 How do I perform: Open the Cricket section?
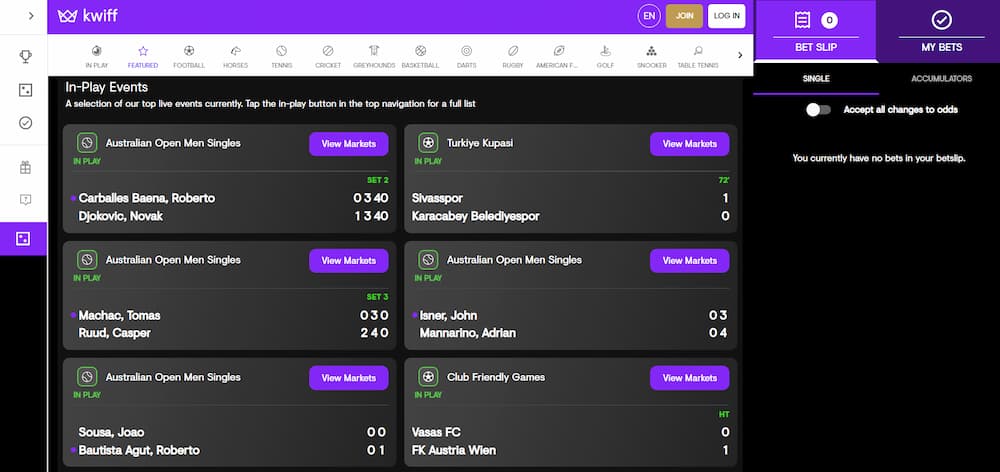pyautogui.click(x=328, y=57)
